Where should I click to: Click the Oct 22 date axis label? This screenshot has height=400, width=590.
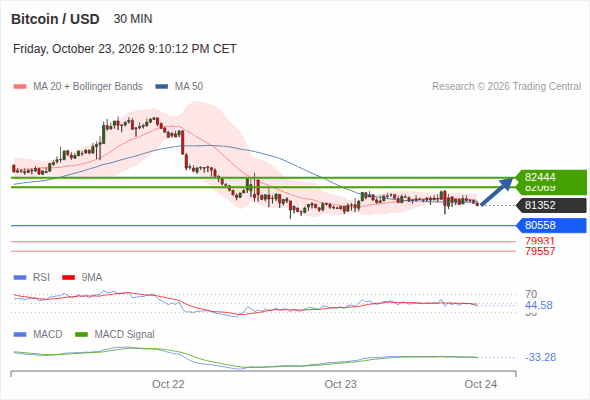(x=168, y=384)
